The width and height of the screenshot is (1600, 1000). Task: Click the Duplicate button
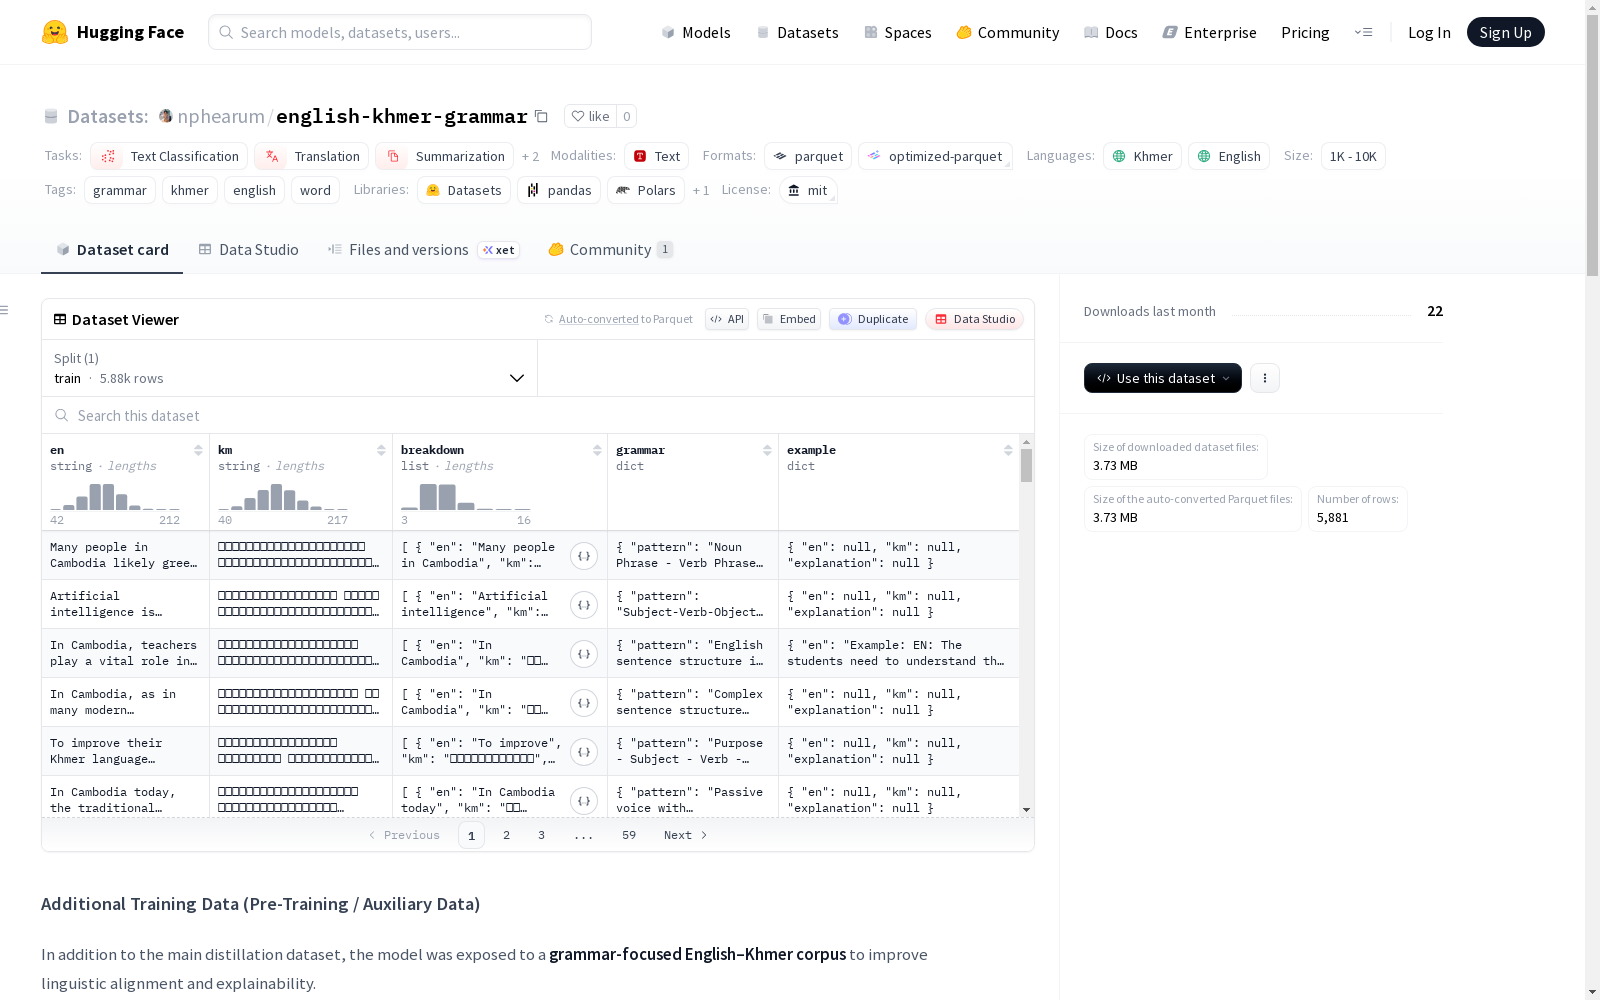click(x=873, y=319)
